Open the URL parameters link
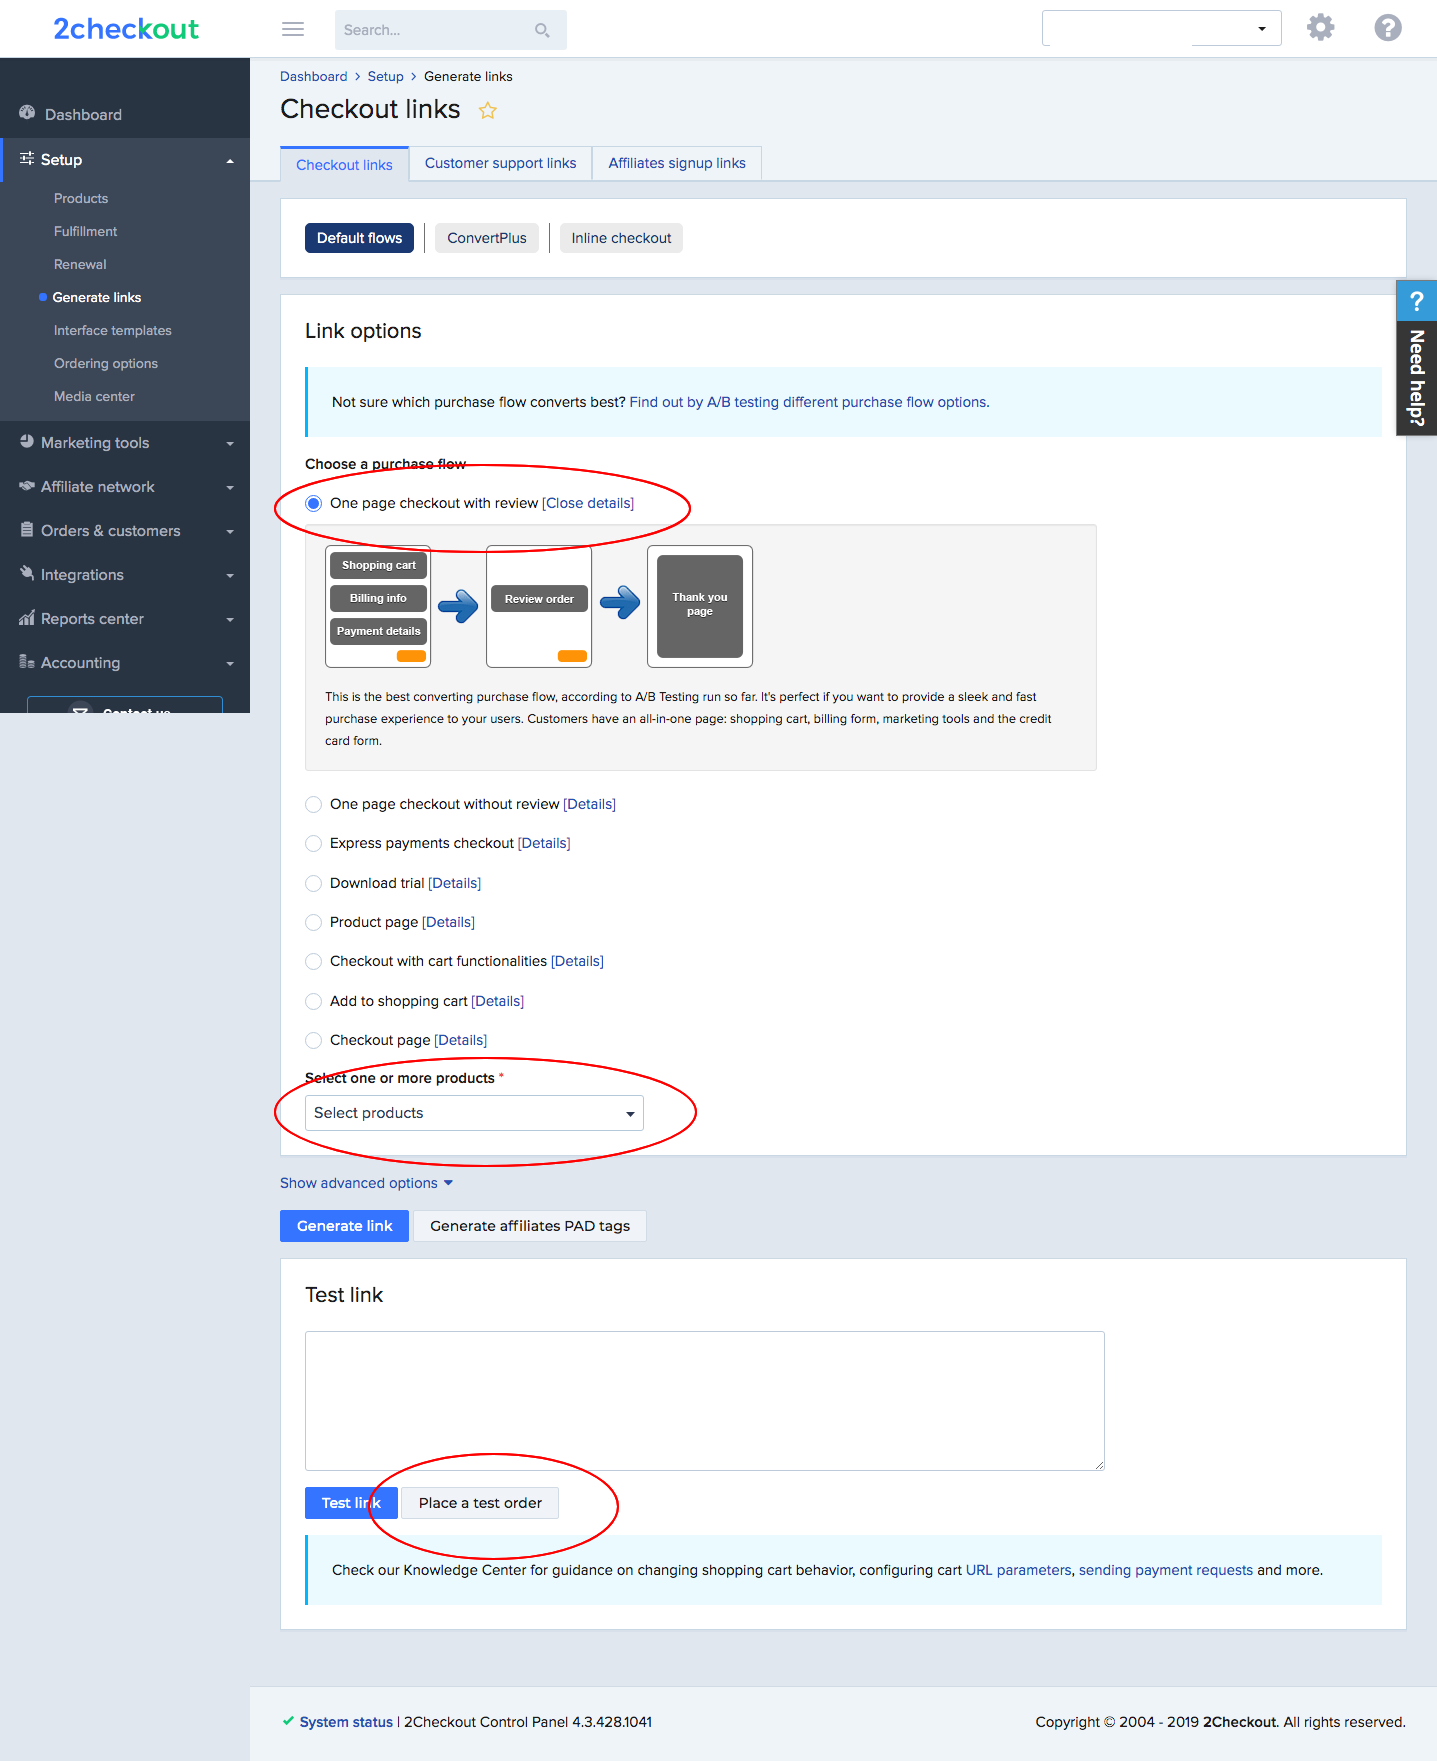The width and height of the screenshot is (1437, 1761). 1018,1570
